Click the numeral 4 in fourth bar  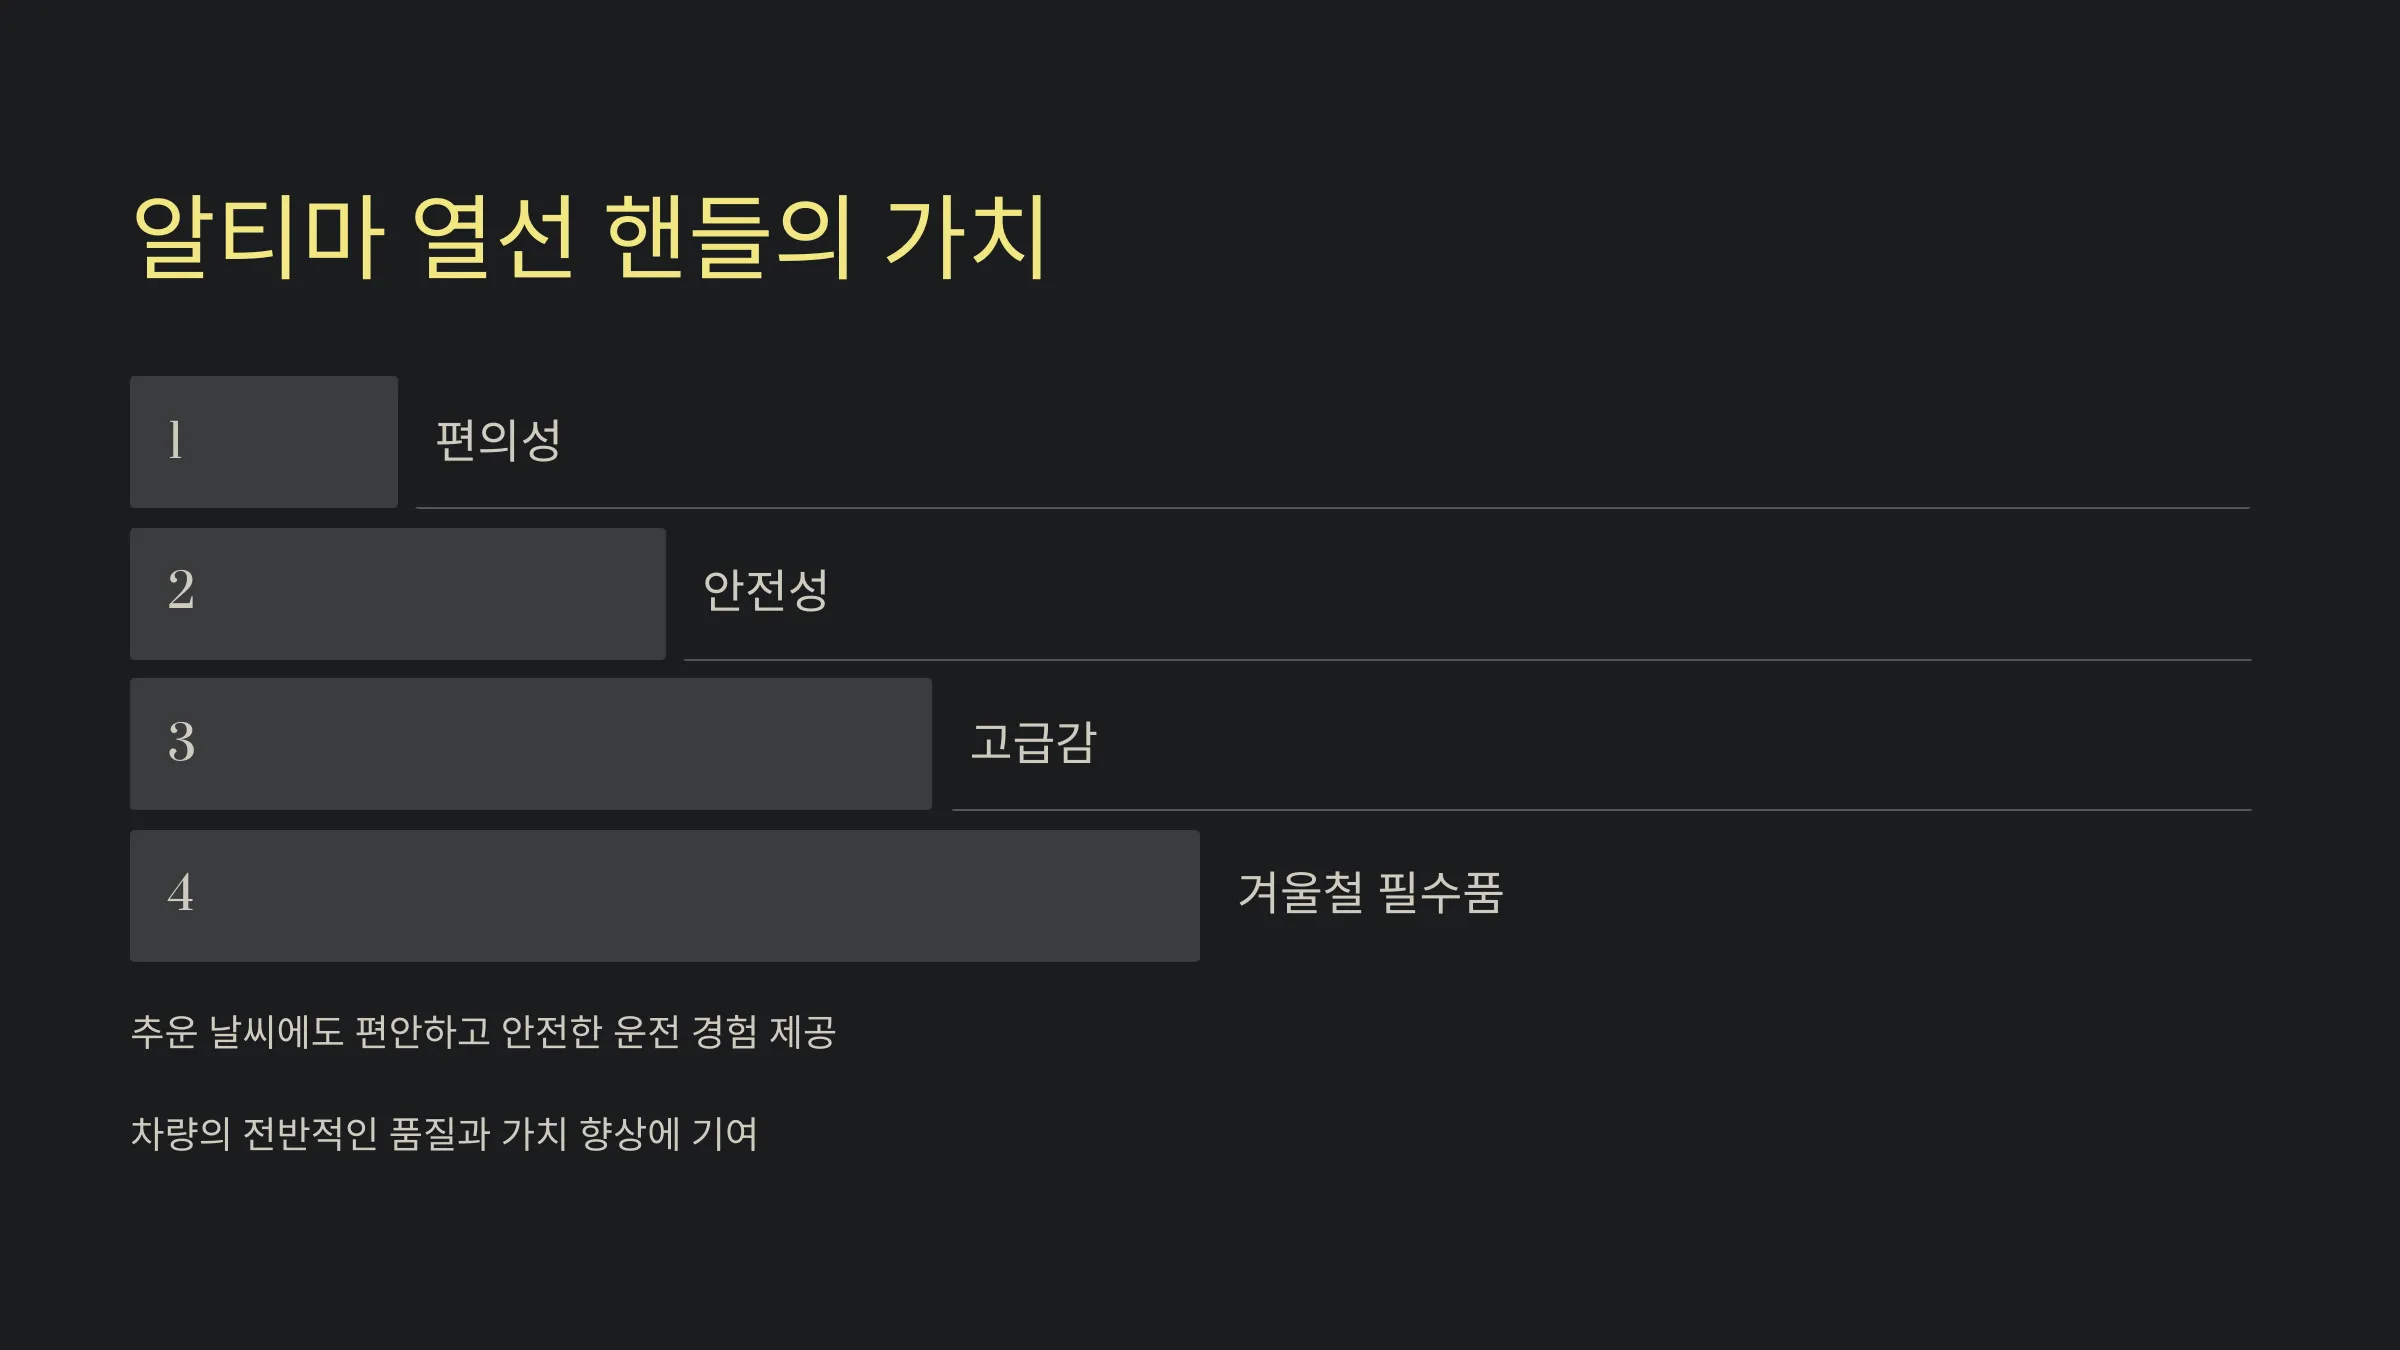pos(181,893)
